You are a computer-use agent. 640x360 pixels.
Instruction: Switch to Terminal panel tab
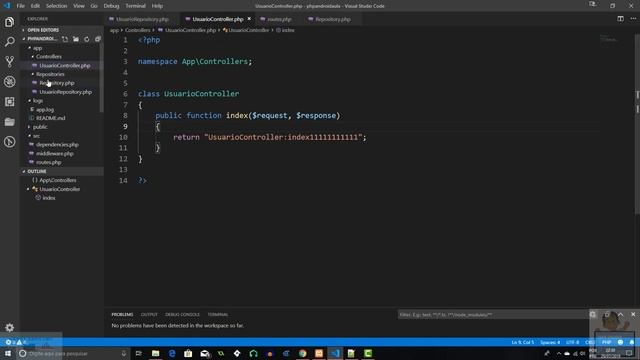tap(218, 314)
